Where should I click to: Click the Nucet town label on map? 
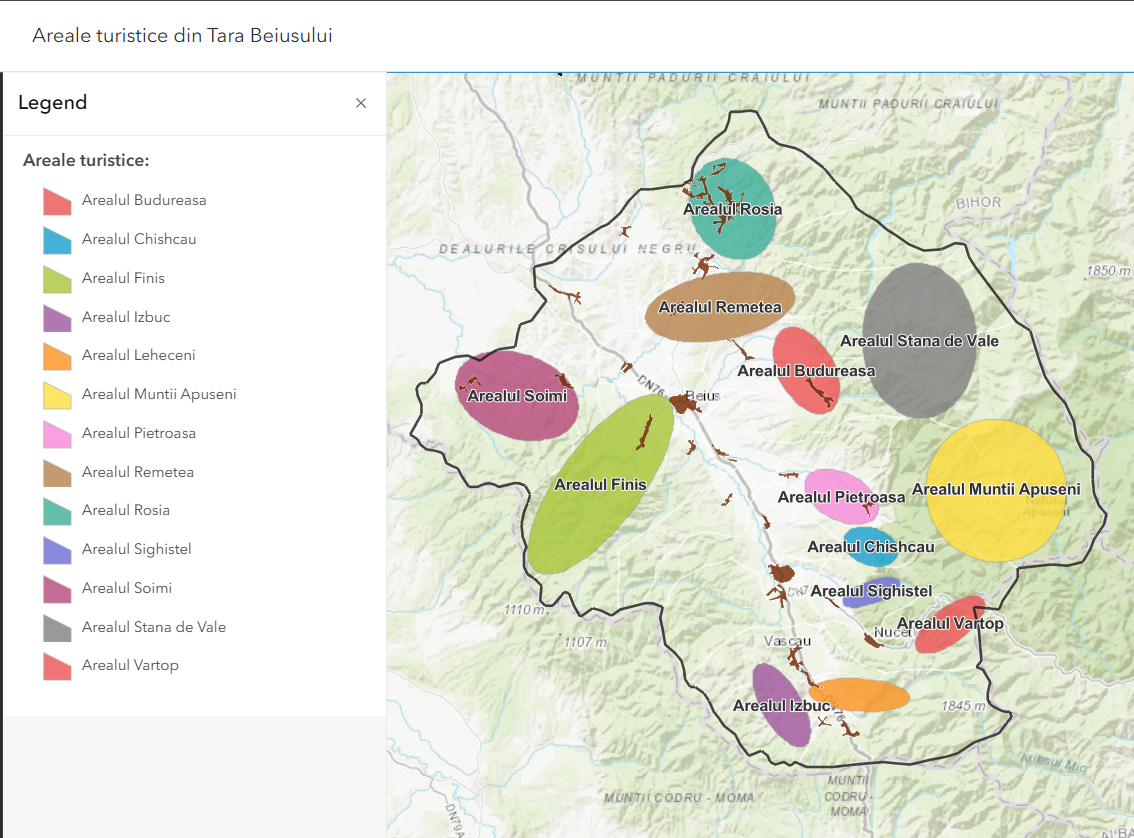(891, 632)
